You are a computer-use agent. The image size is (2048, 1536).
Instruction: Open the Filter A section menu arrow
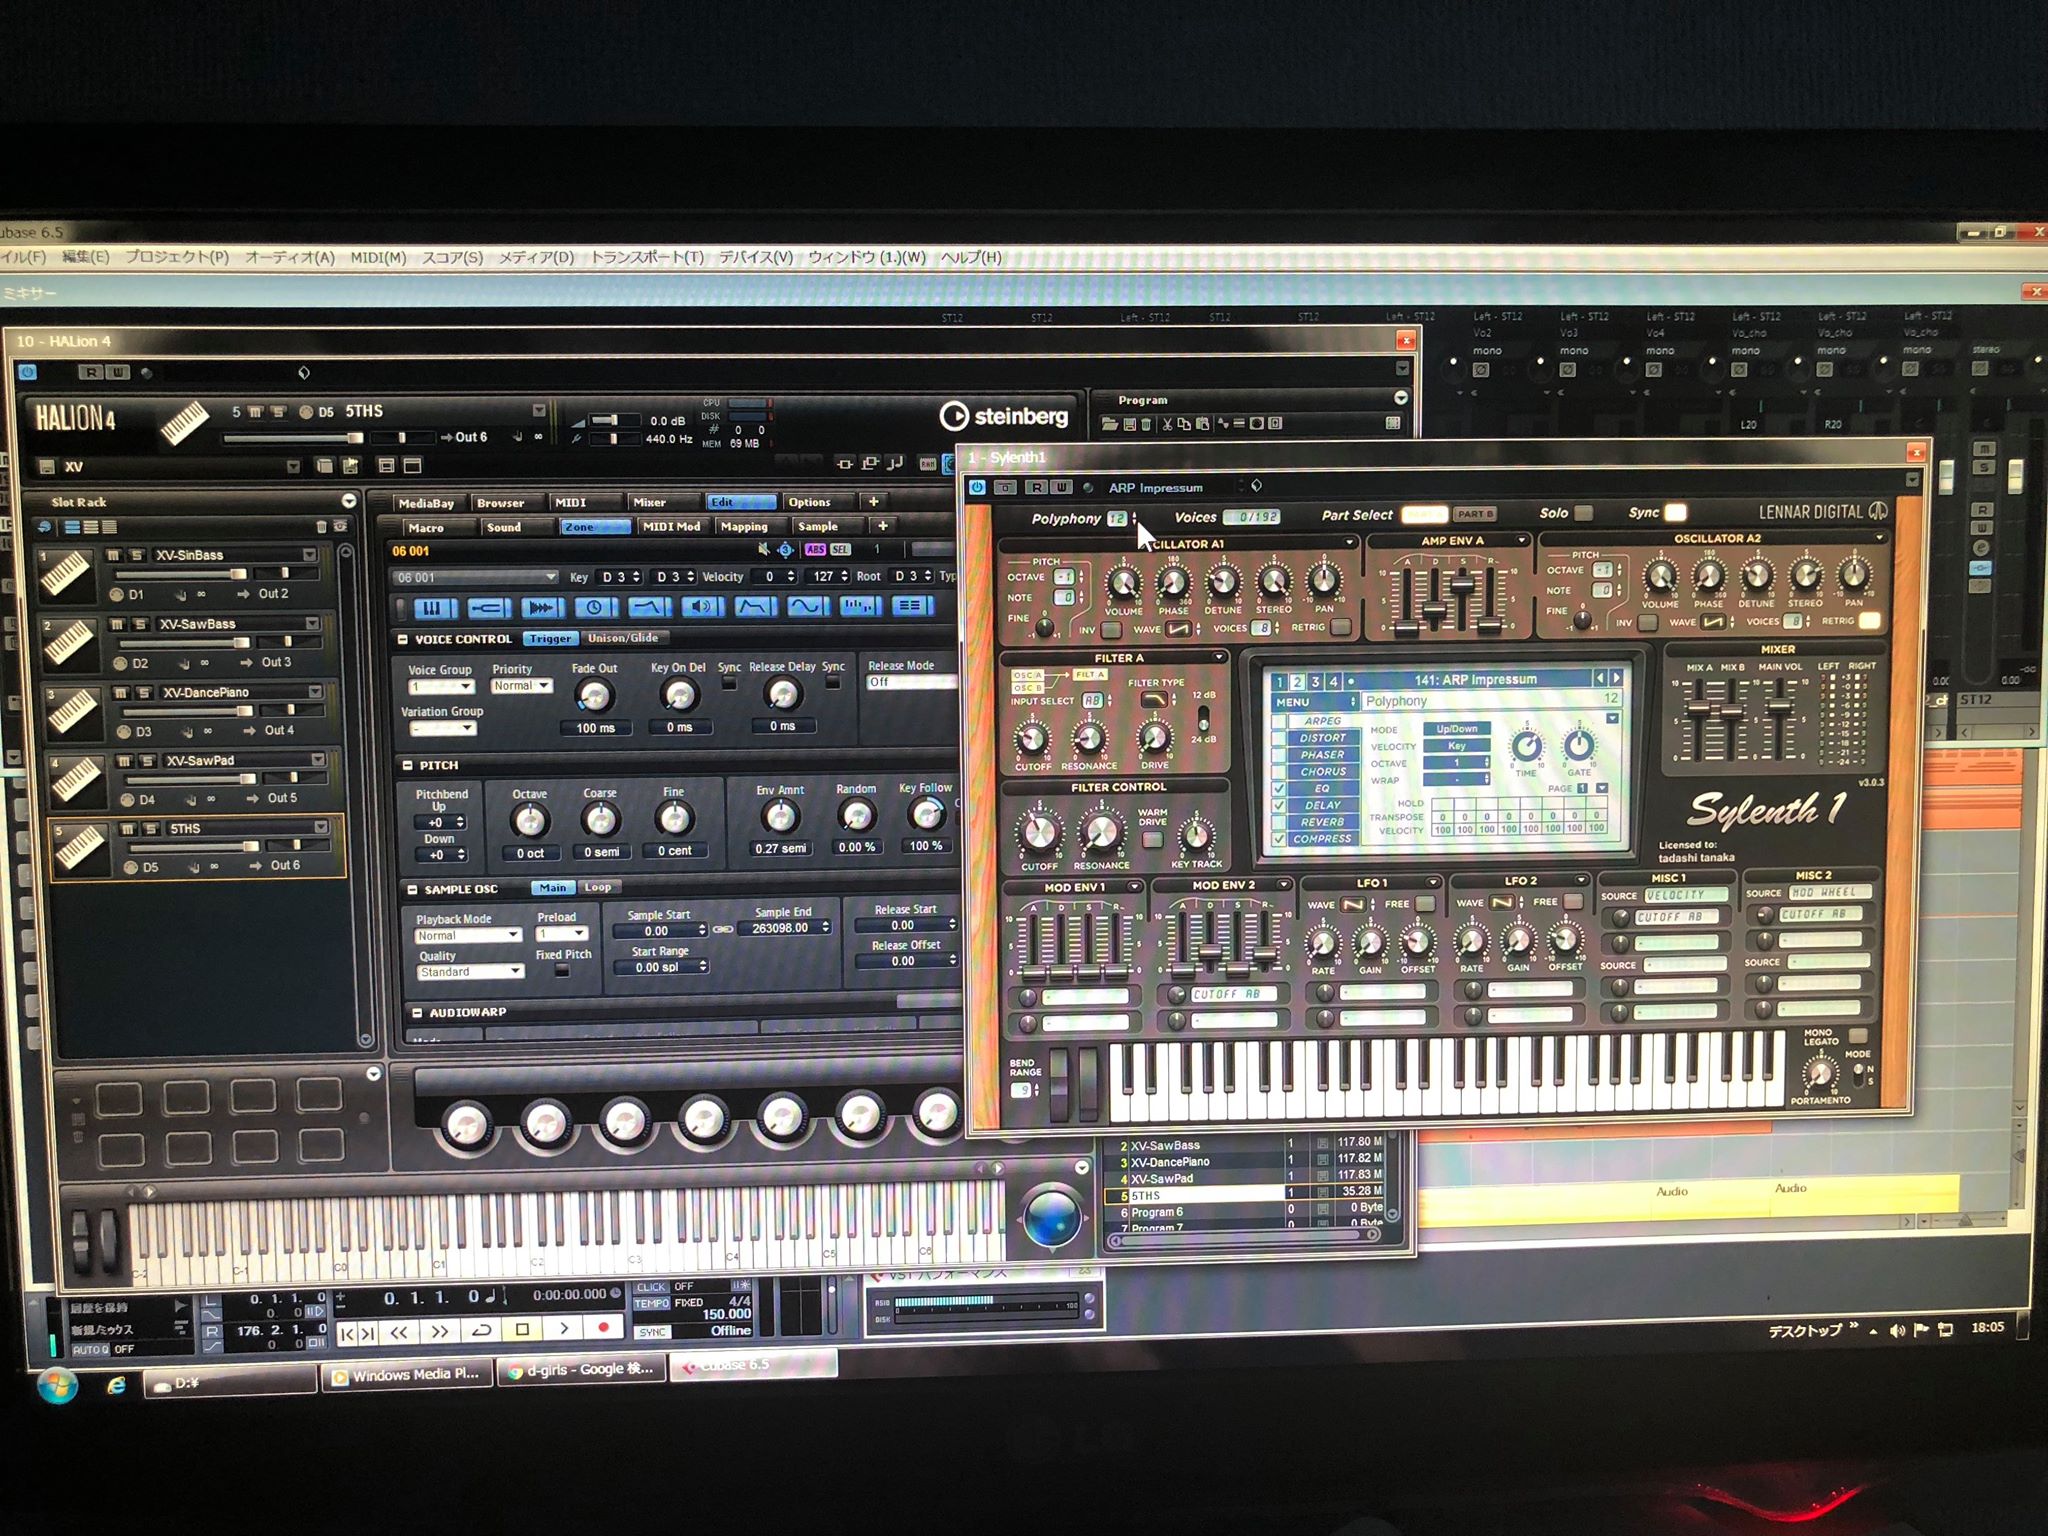[1219, 657]
